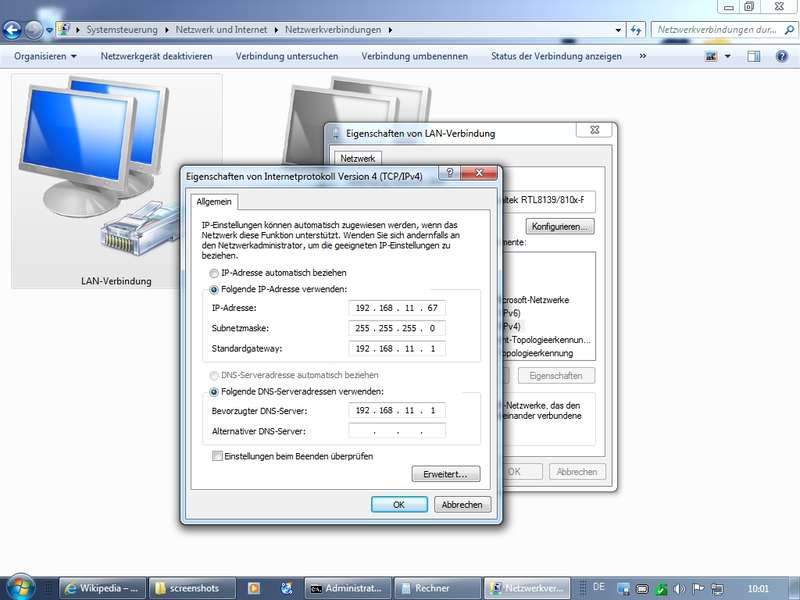The height and width of the screenshot is (600, 800).
Task: Click the Erweitert button
Action: 446,474
